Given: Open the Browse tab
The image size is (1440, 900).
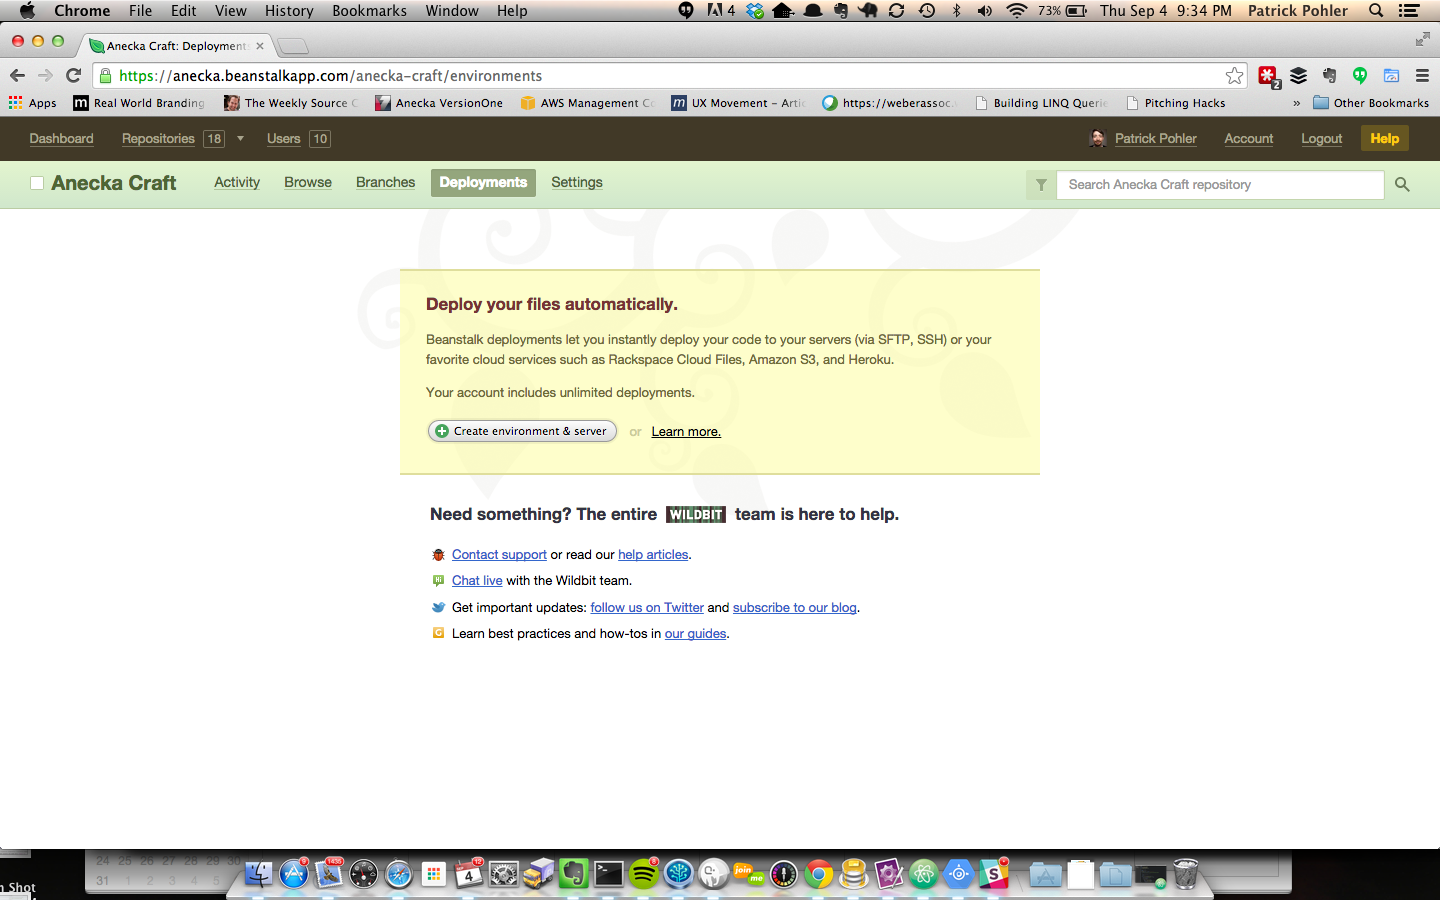Looking at the screenshot, I should click(308, 182).
